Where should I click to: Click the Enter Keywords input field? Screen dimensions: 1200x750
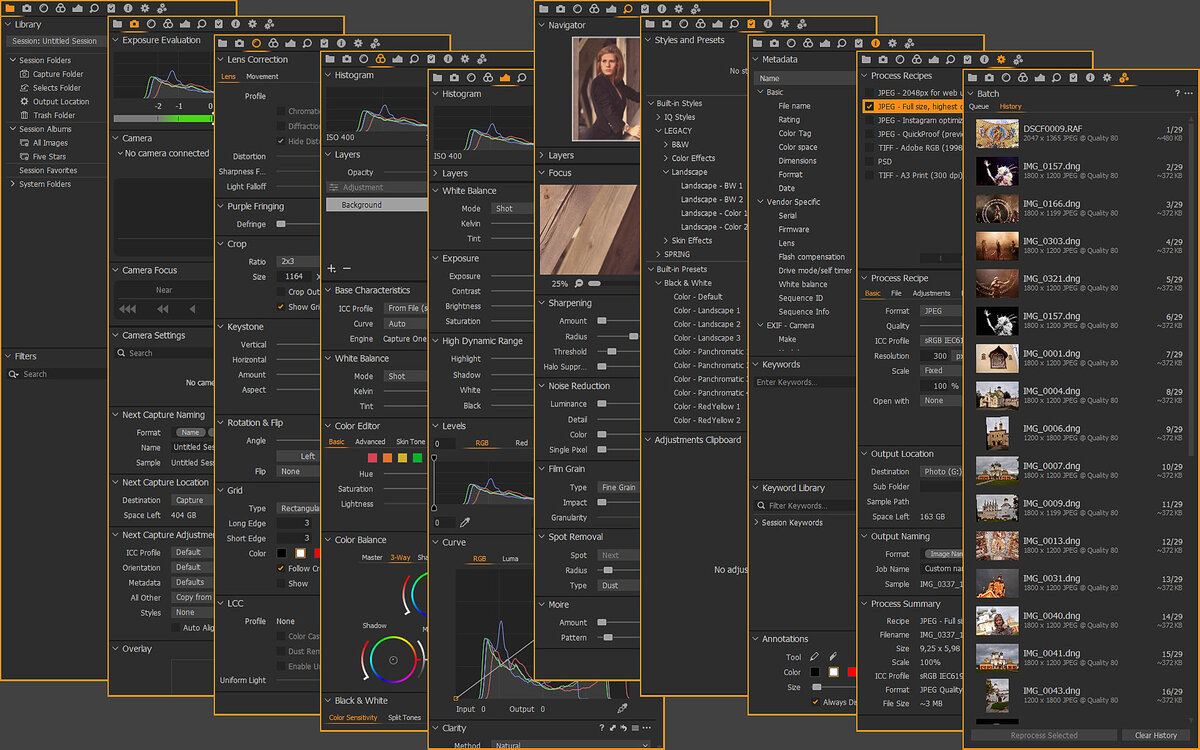(x=803, y=382)
